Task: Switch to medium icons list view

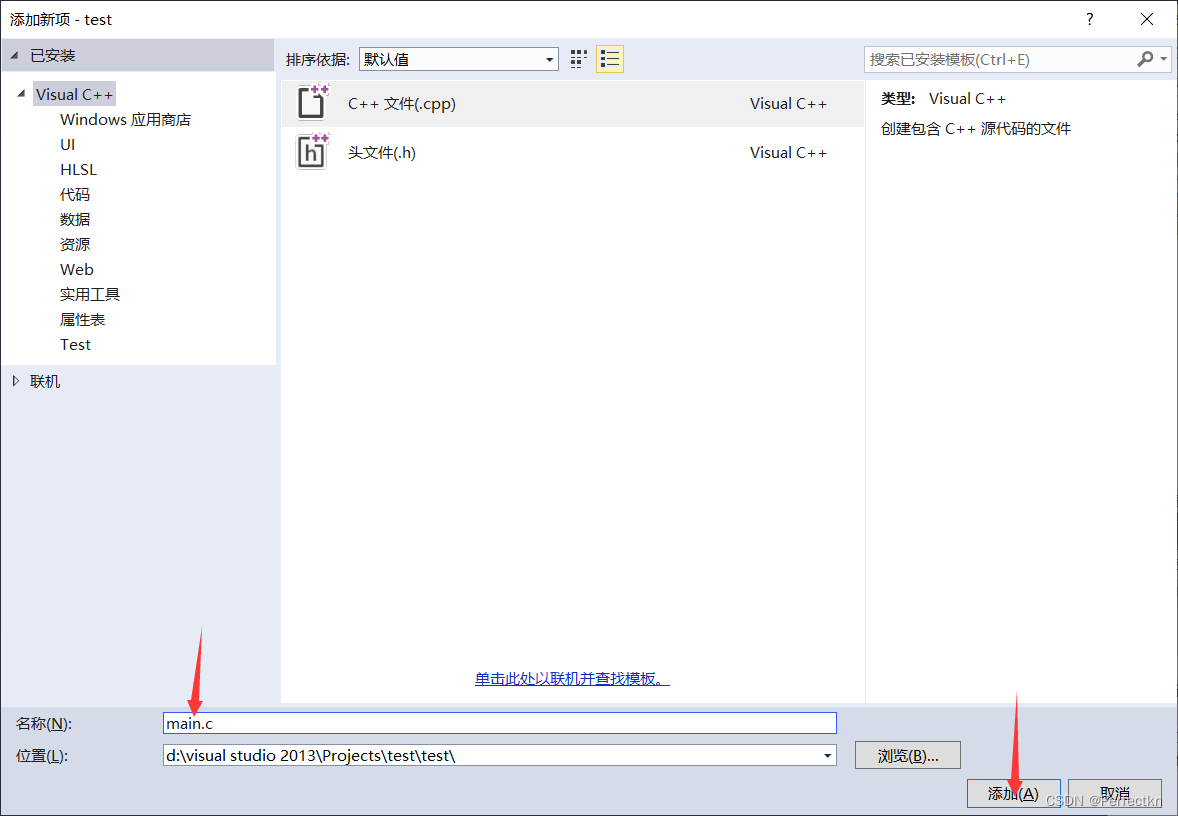Action: [610, 59]
